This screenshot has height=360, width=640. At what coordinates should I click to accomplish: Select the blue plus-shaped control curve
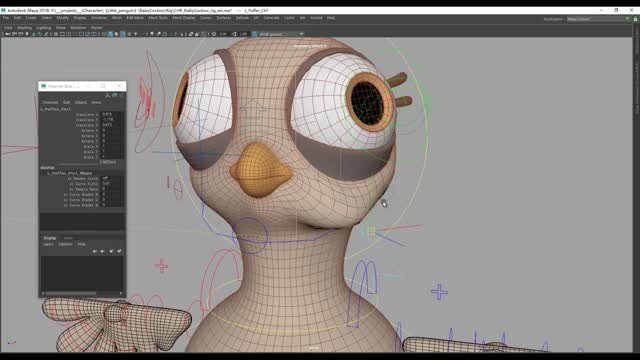click(439, 291)
